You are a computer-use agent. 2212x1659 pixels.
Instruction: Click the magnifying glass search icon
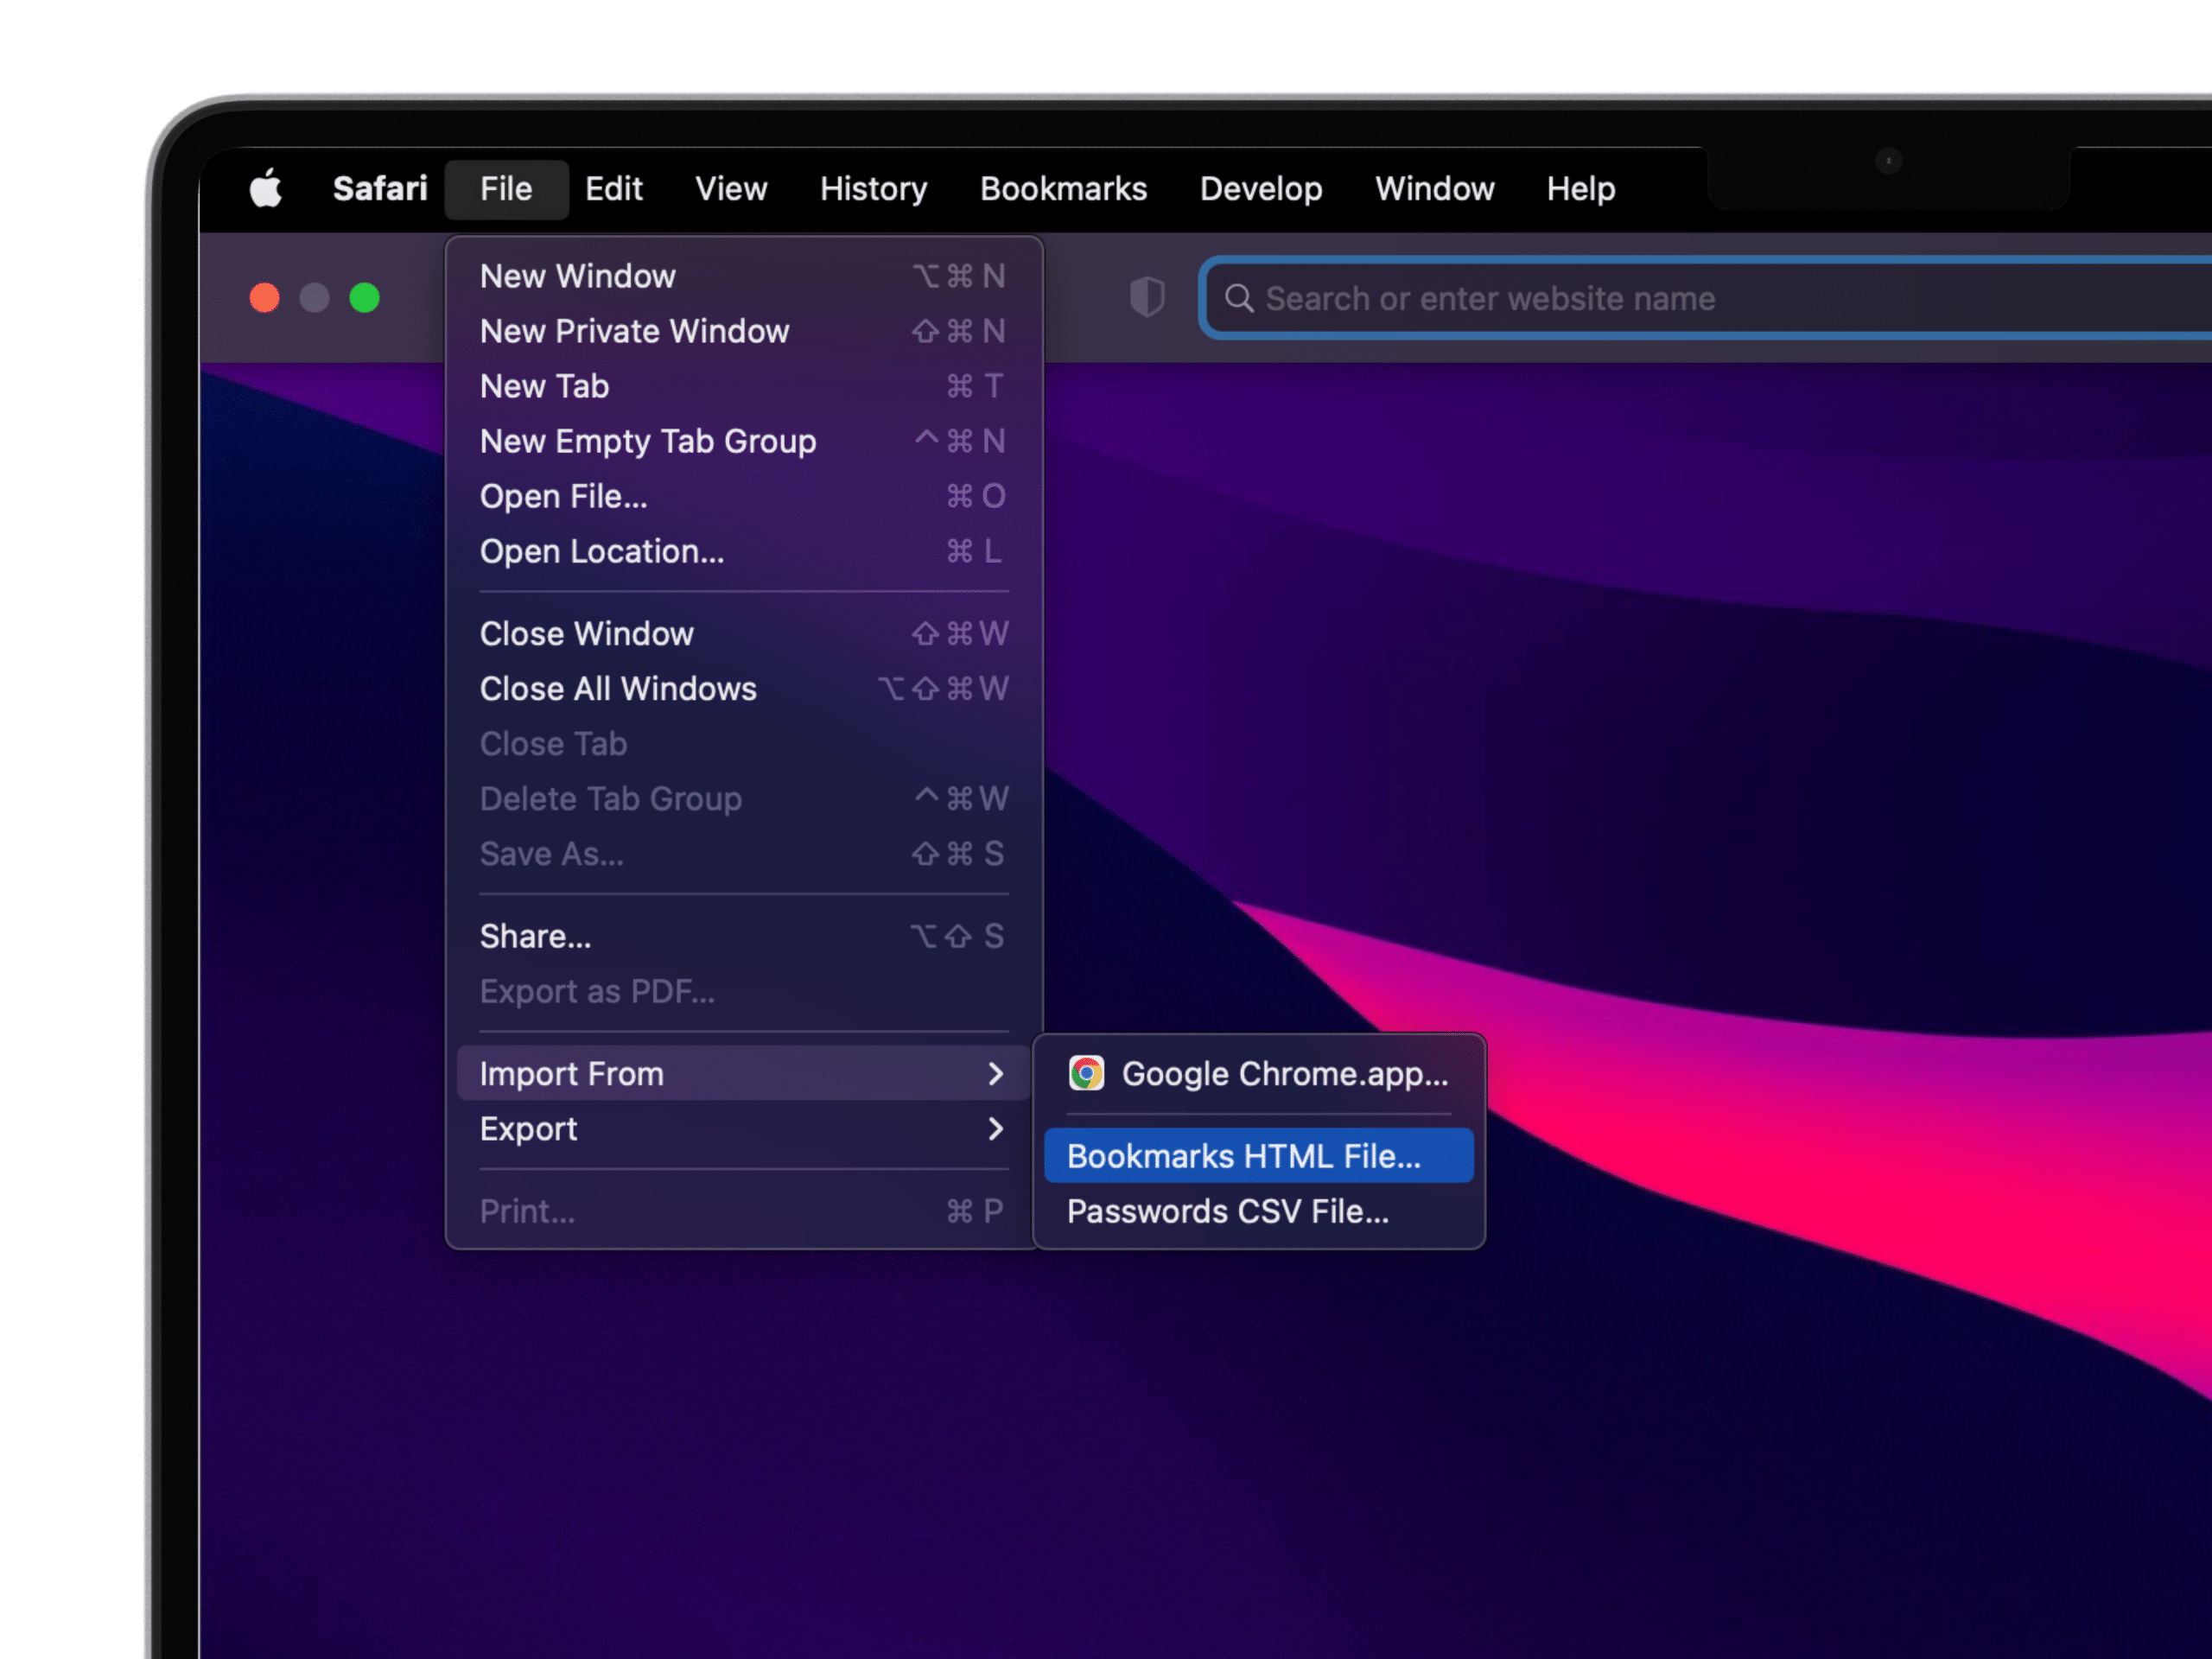click(x=1239, y=298)
